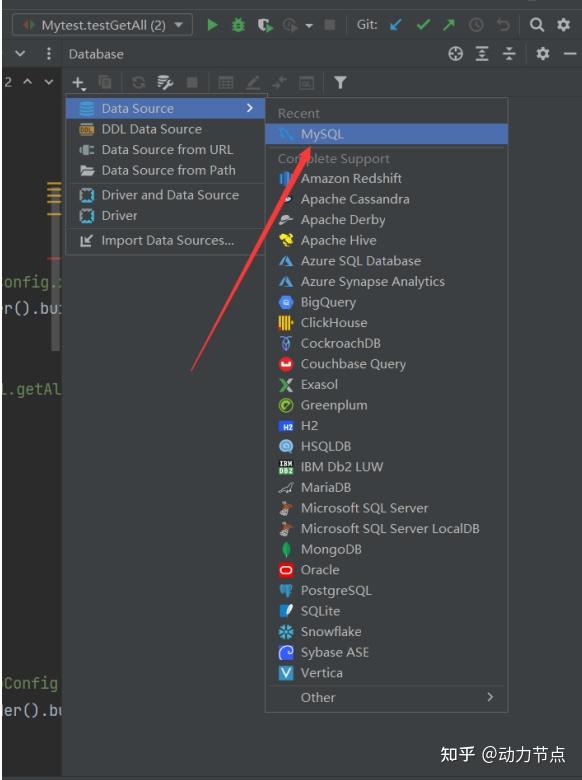Screen dimensions: 582x780
Task: Select Exasol data source
Action: 387,385
